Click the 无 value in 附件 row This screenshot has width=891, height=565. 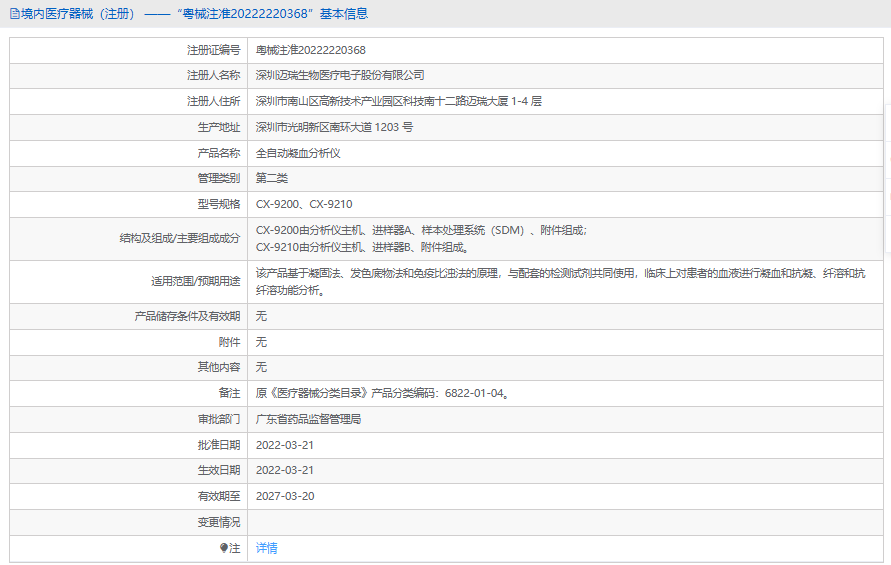point(261,342)
